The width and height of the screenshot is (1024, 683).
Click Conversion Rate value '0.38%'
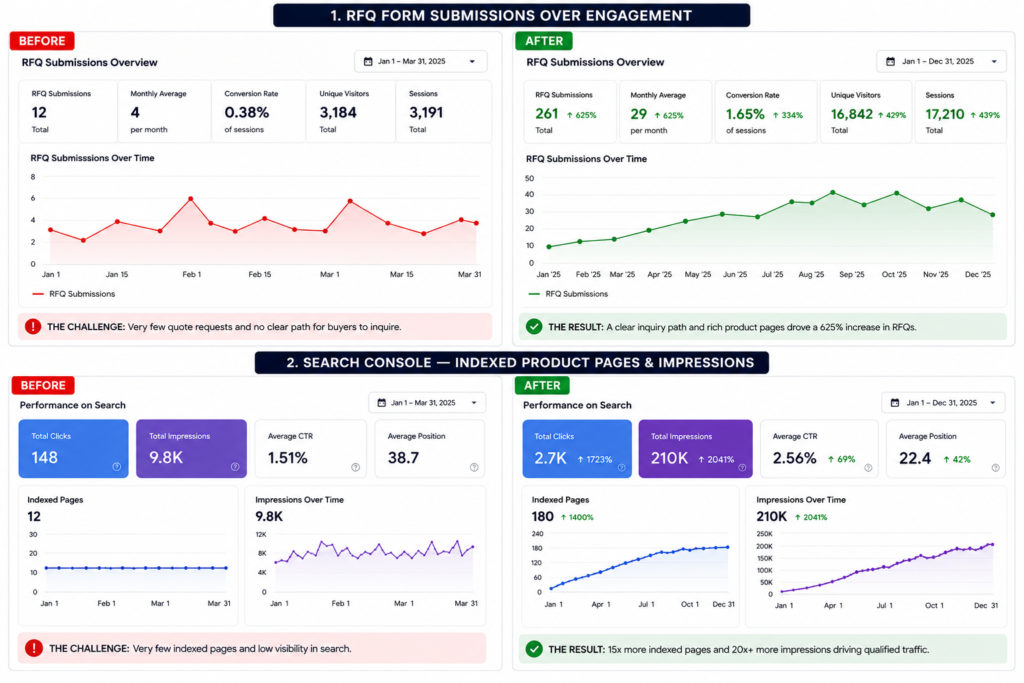pyautogui.click(x=247, y=112)
